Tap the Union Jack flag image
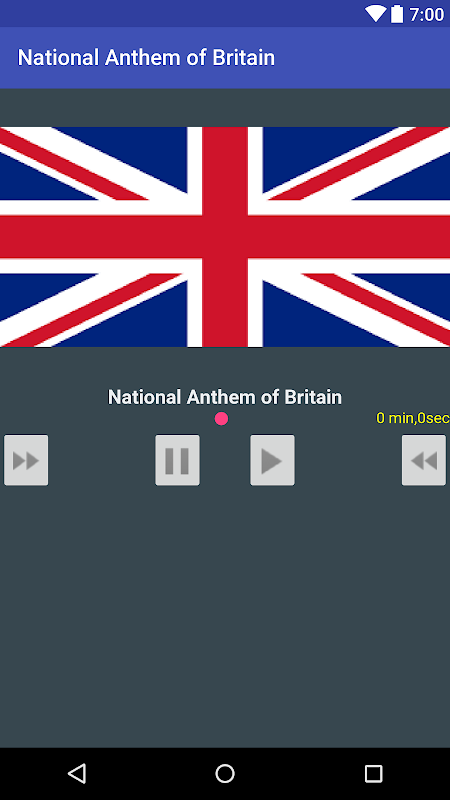The image size is (450, 800). 225,237
